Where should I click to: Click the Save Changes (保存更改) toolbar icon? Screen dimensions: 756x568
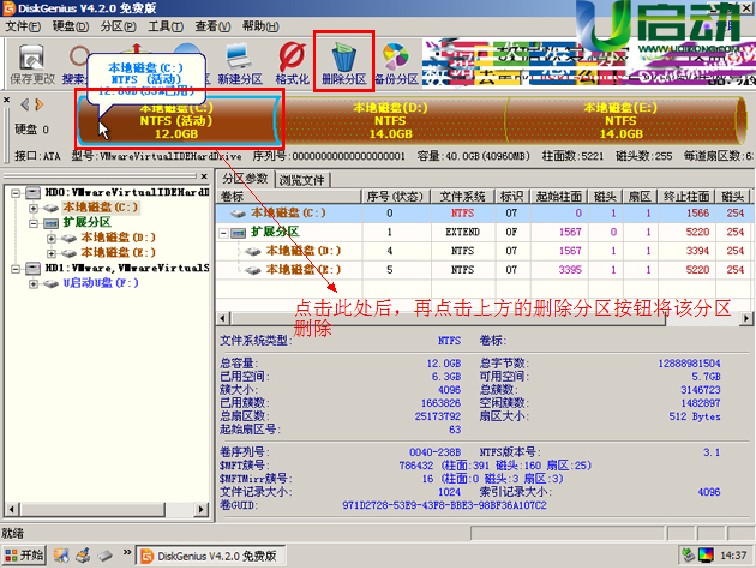[32, 64]
